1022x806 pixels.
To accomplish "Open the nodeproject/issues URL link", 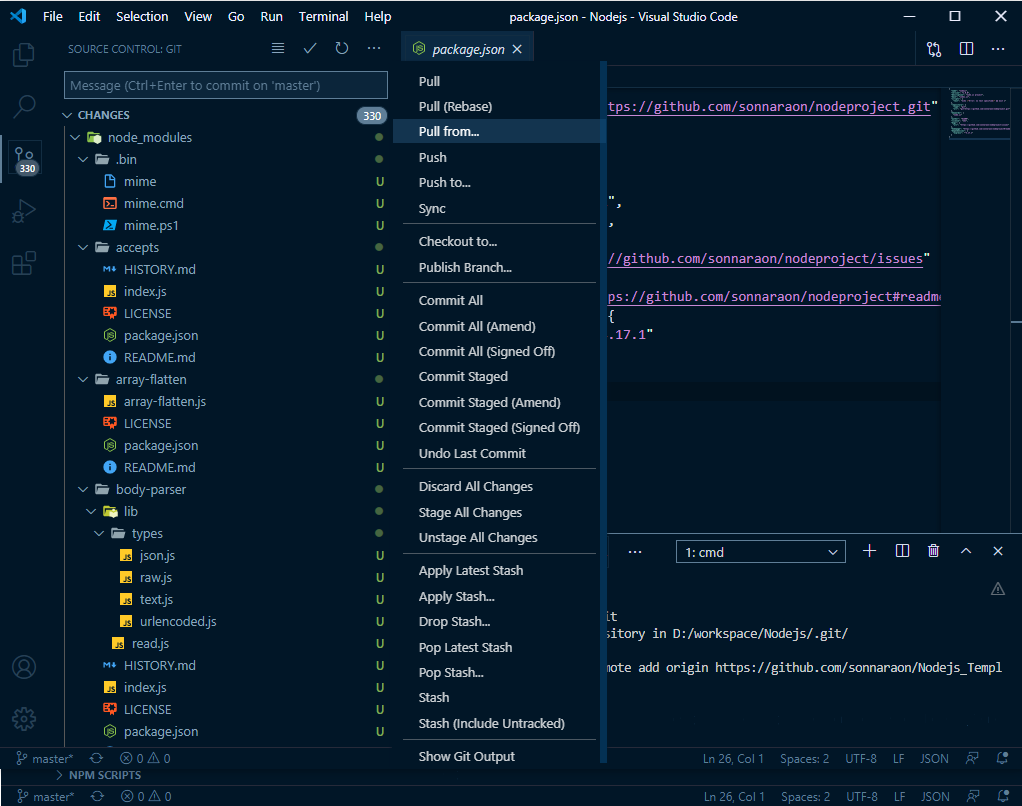I will click(x=765, y=259).
